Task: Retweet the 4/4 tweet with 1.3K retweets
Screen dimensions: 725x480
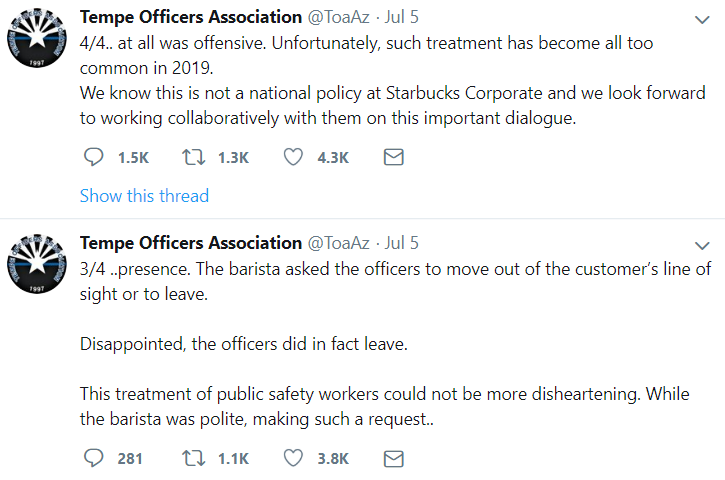Action: pyautogui.click(x=191, y=158)
